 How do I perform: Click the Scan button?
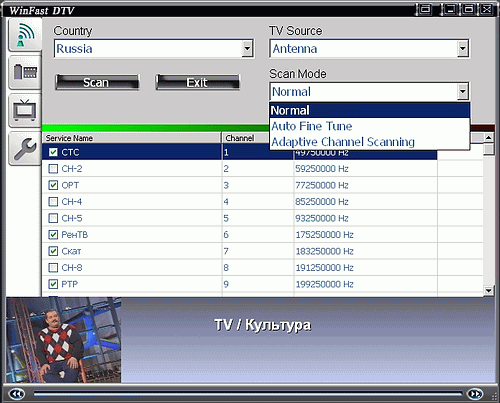[97, 82]
